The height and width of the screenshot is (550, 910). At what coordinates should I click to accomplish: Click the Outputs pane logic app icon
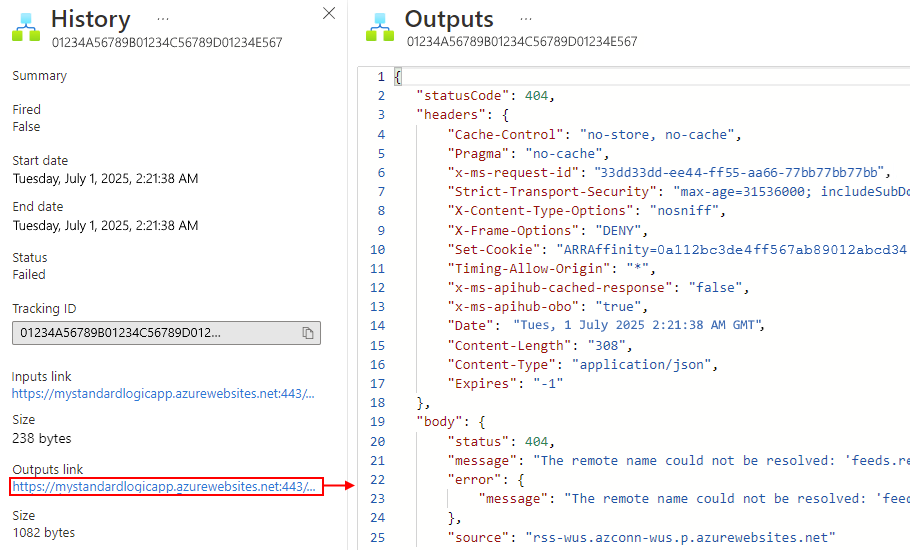click(x=380, y=27)
